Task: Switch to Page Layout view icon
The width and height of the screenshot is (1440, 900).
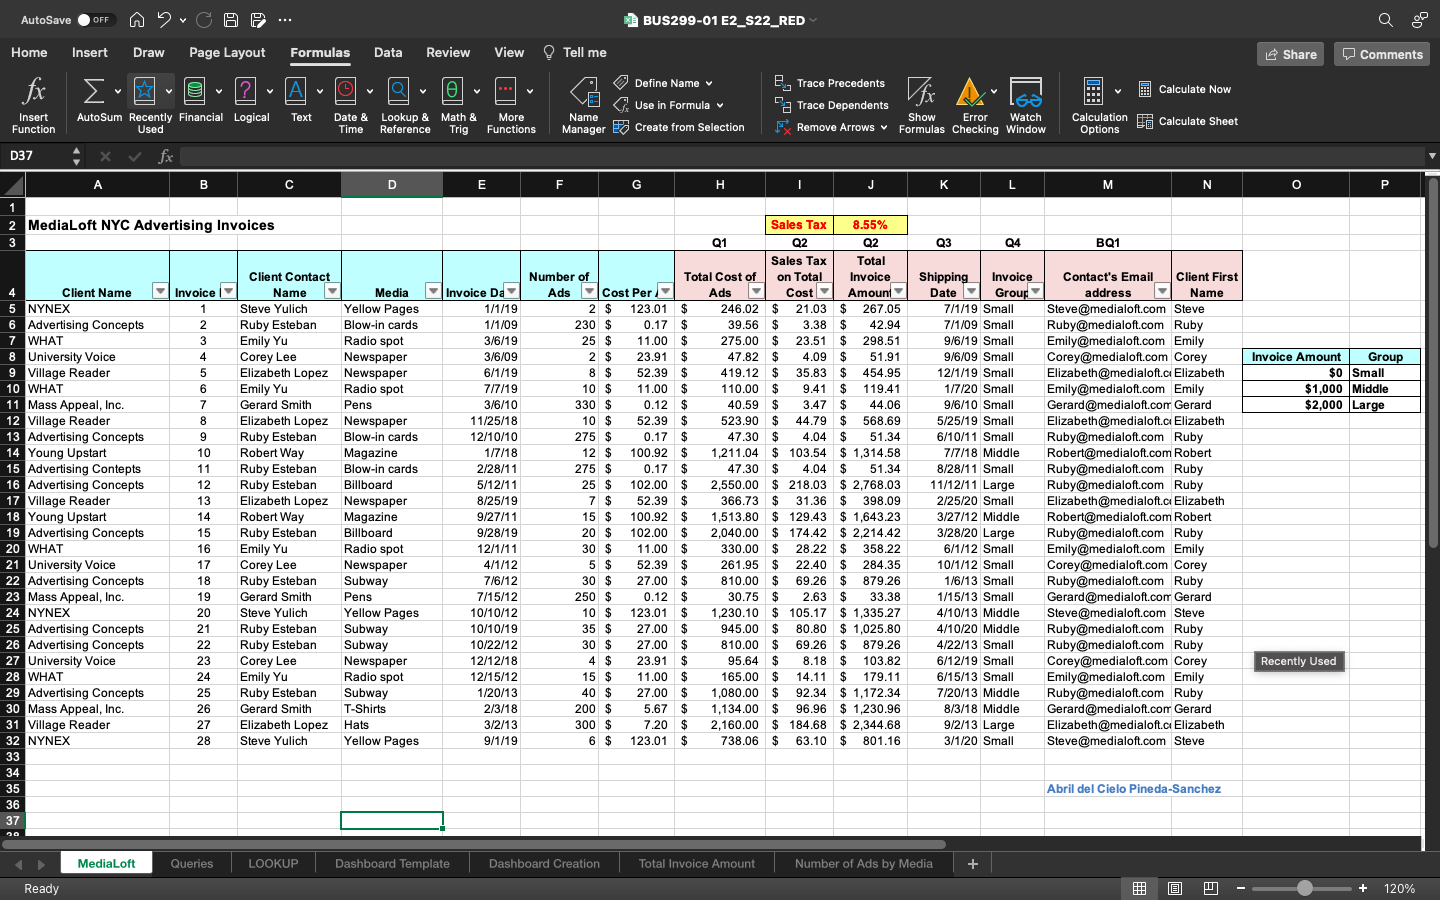Action: (x=1175, y=888)
